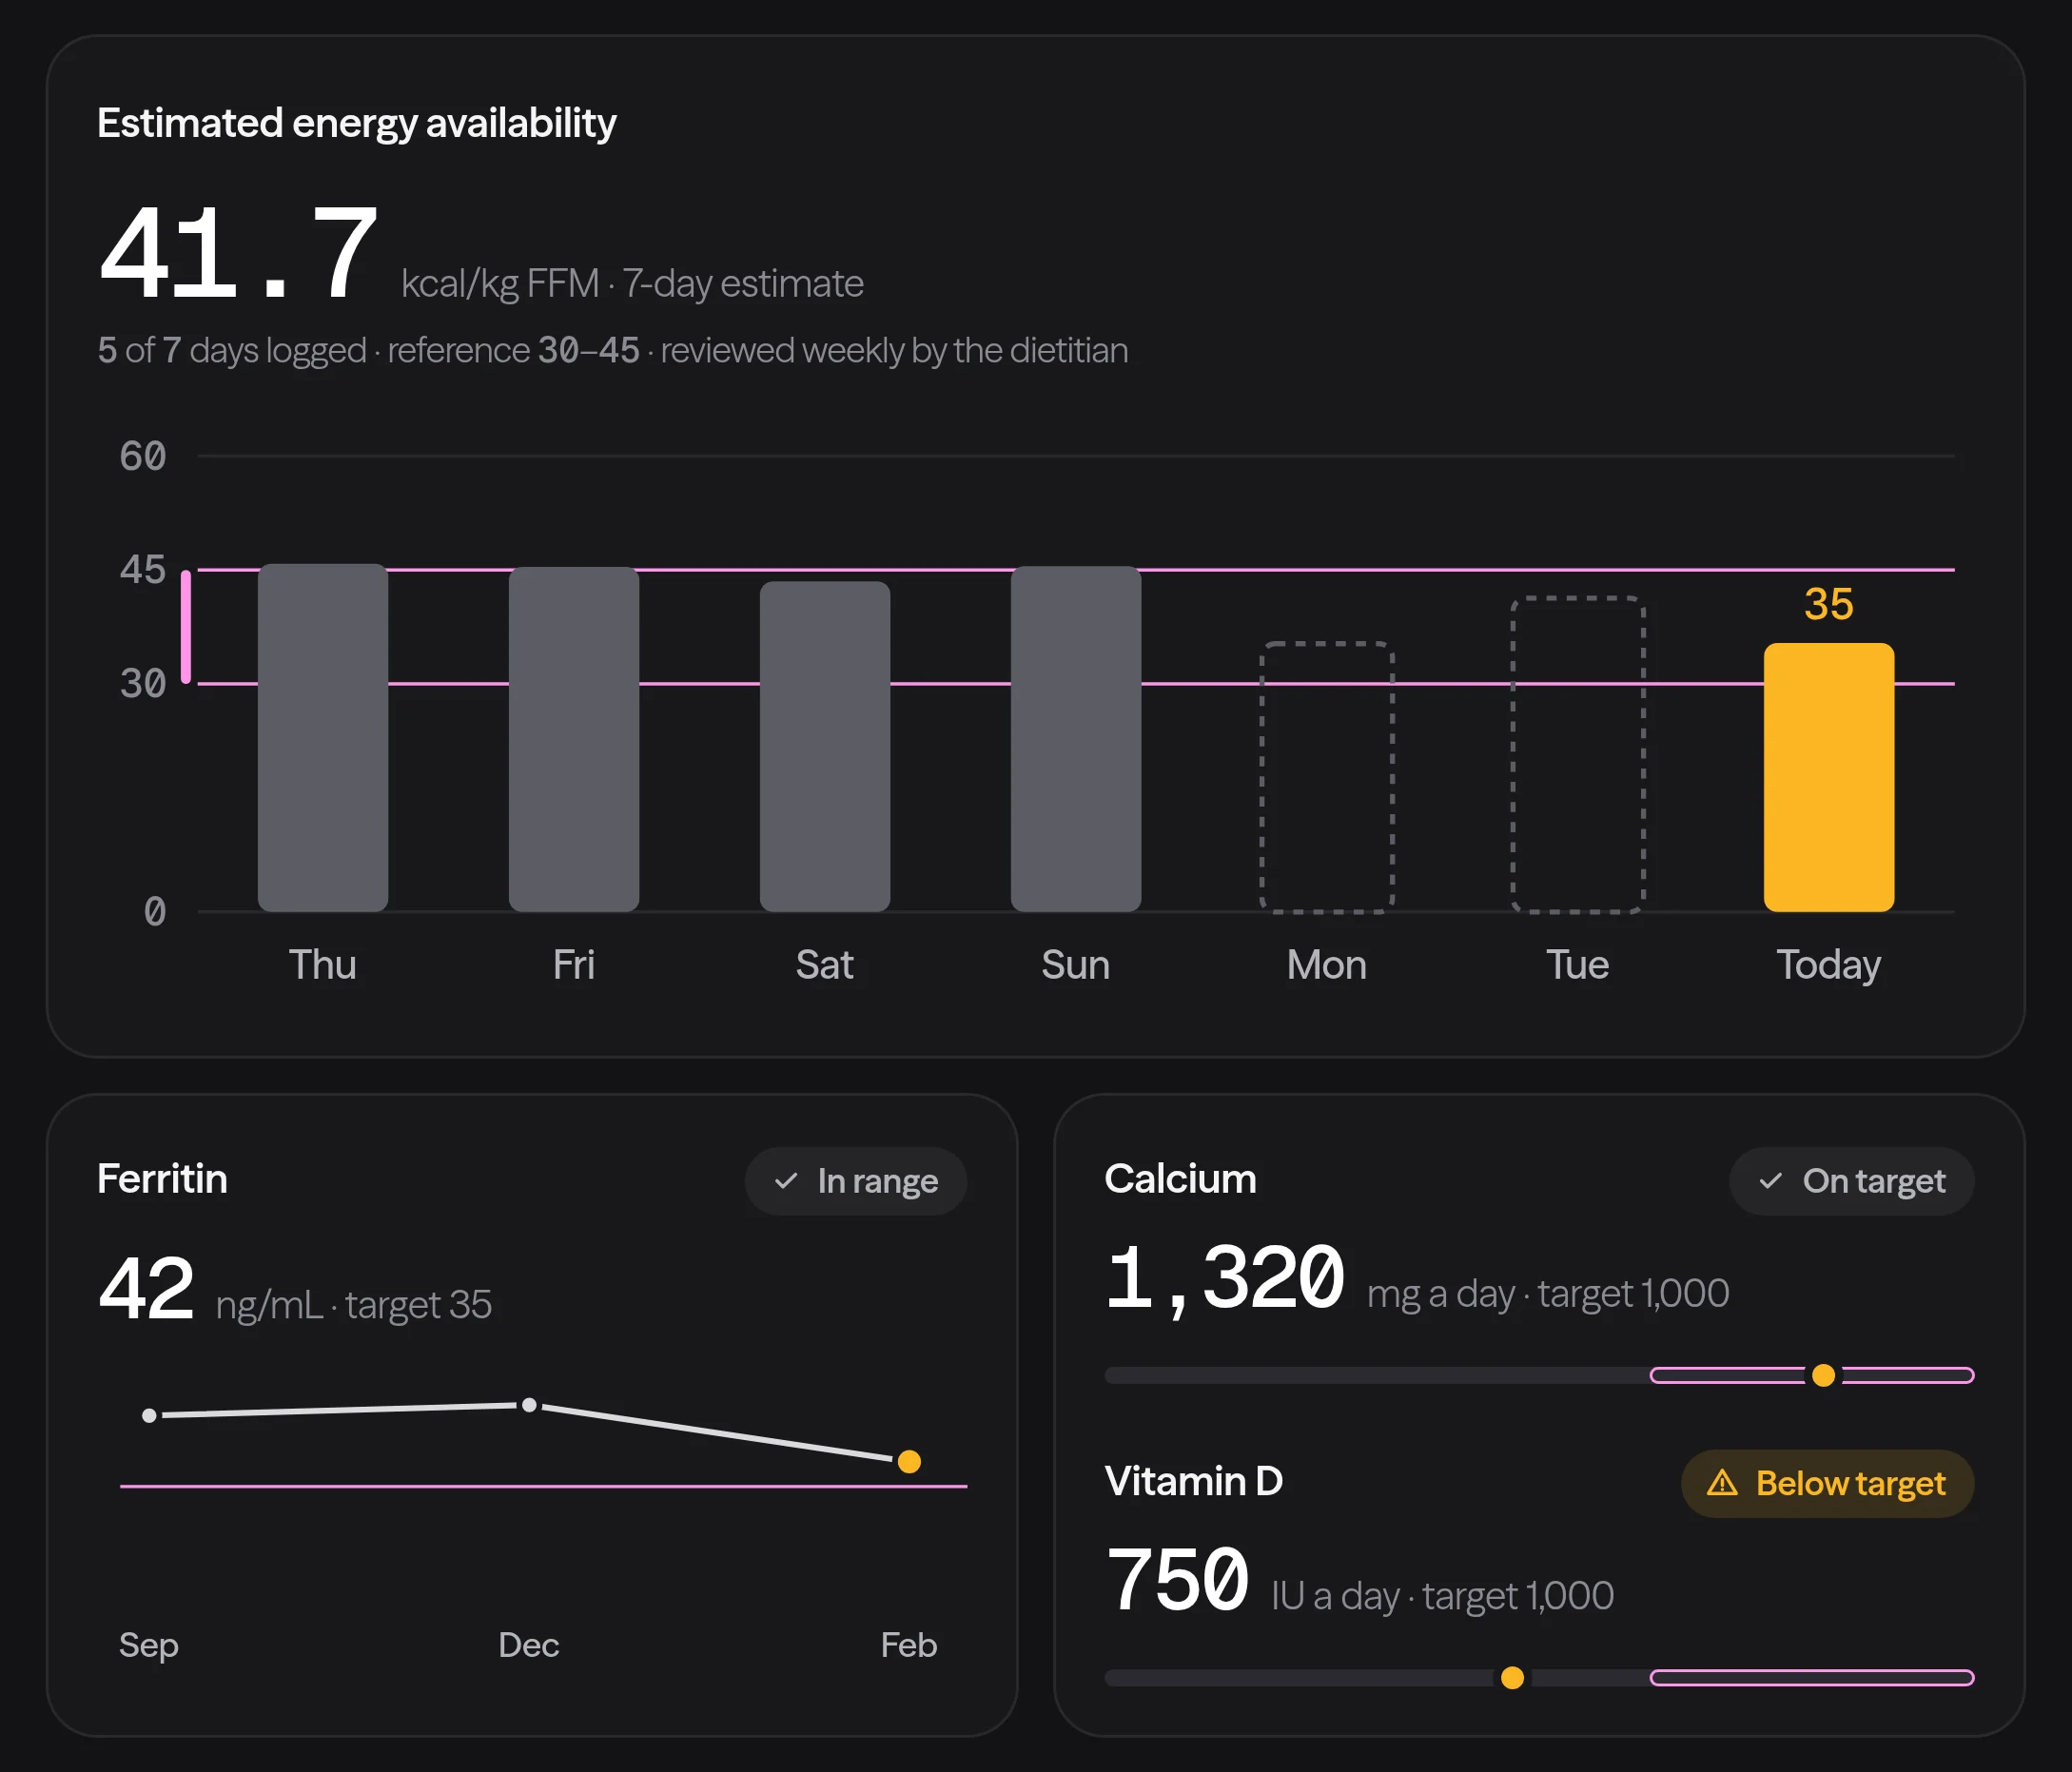This screenshot has width=2072, height=1772.
Task: Click the orange Today bar
Action: coord(1829,777)
